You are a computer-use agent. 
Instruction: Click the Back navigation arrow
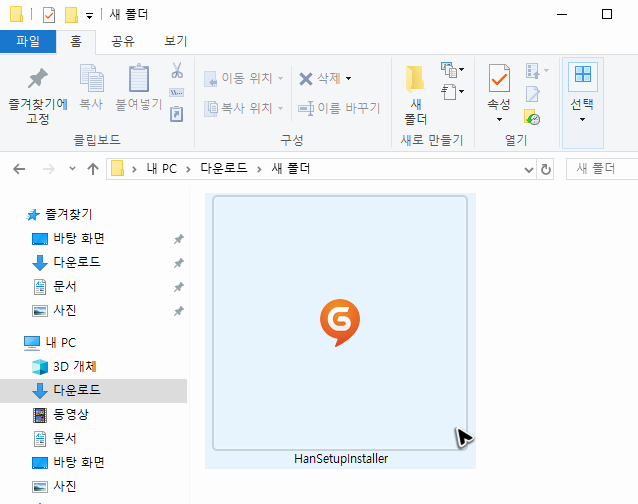(19, 169)
